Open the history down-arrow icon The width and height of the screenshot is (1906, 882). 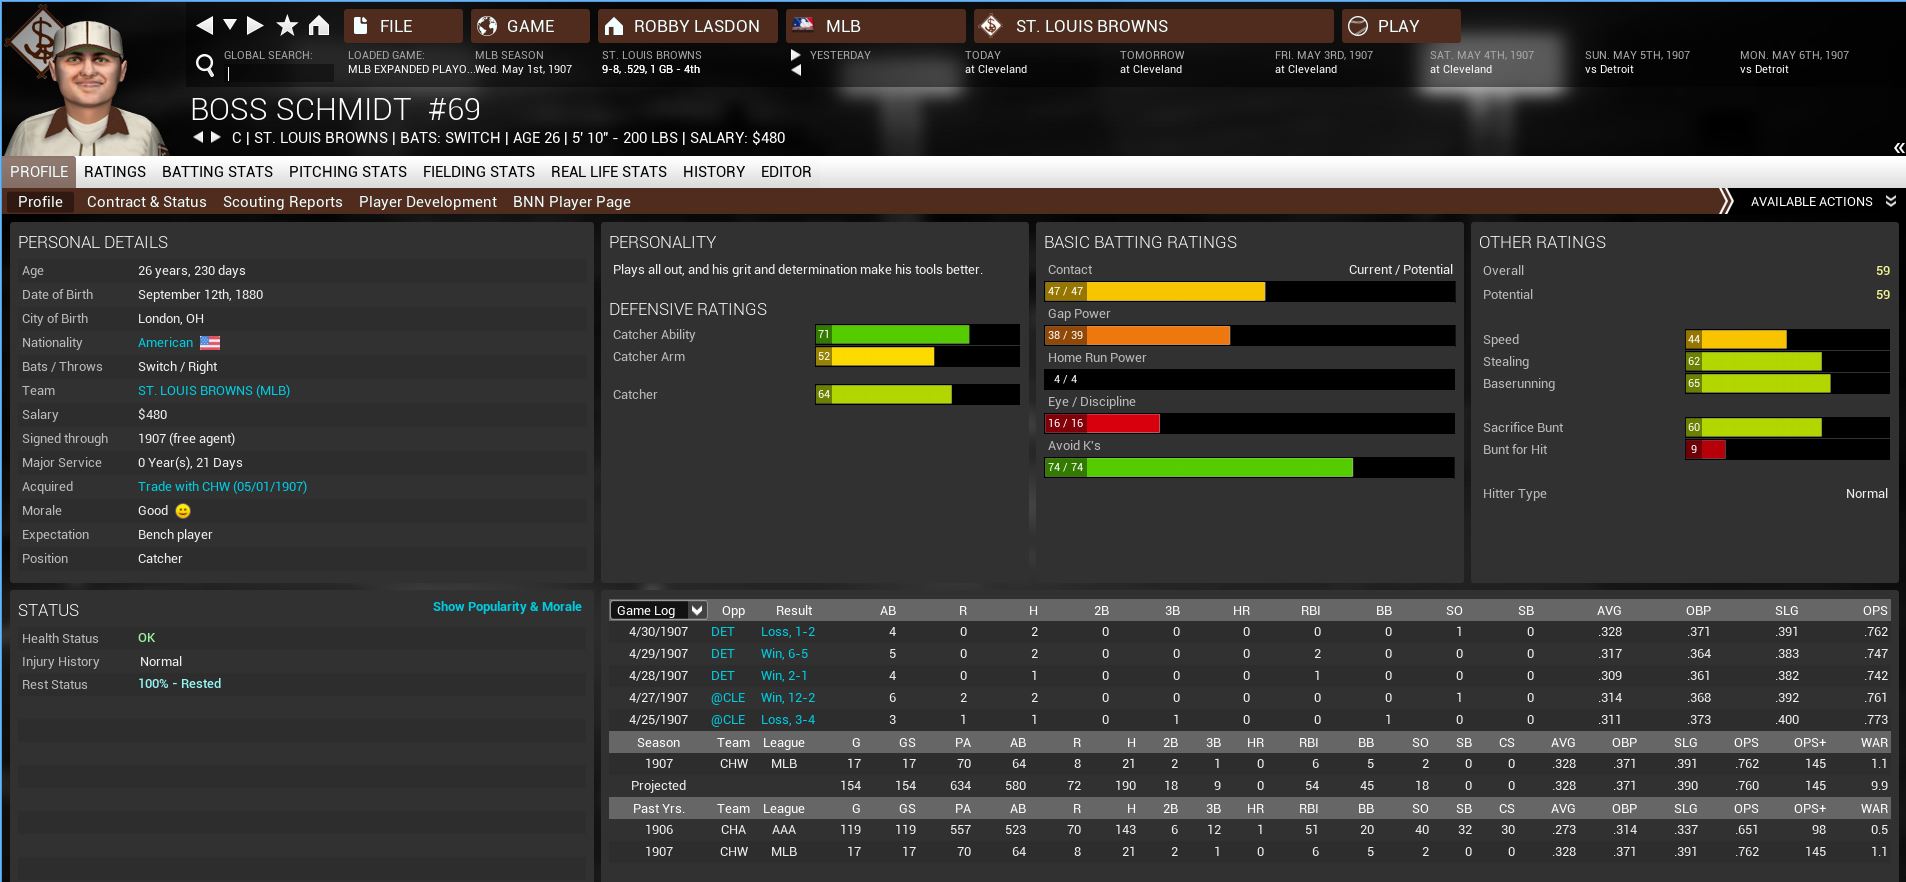point(230,24)
